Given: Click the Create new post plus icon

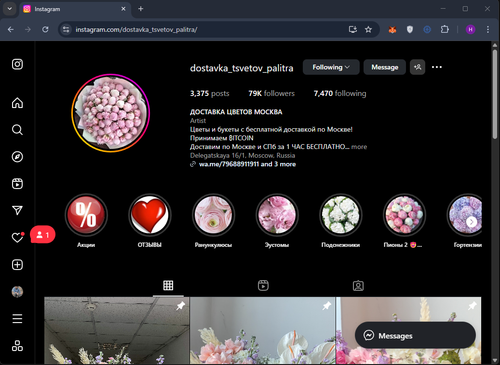Looking at the screenshot, I should coord(17,265).
